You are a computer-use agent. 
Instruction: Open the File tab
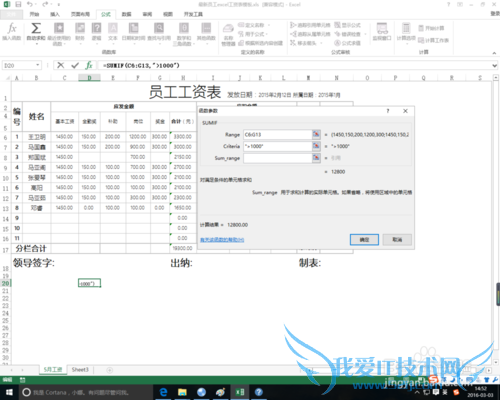[x=11, y=14]
